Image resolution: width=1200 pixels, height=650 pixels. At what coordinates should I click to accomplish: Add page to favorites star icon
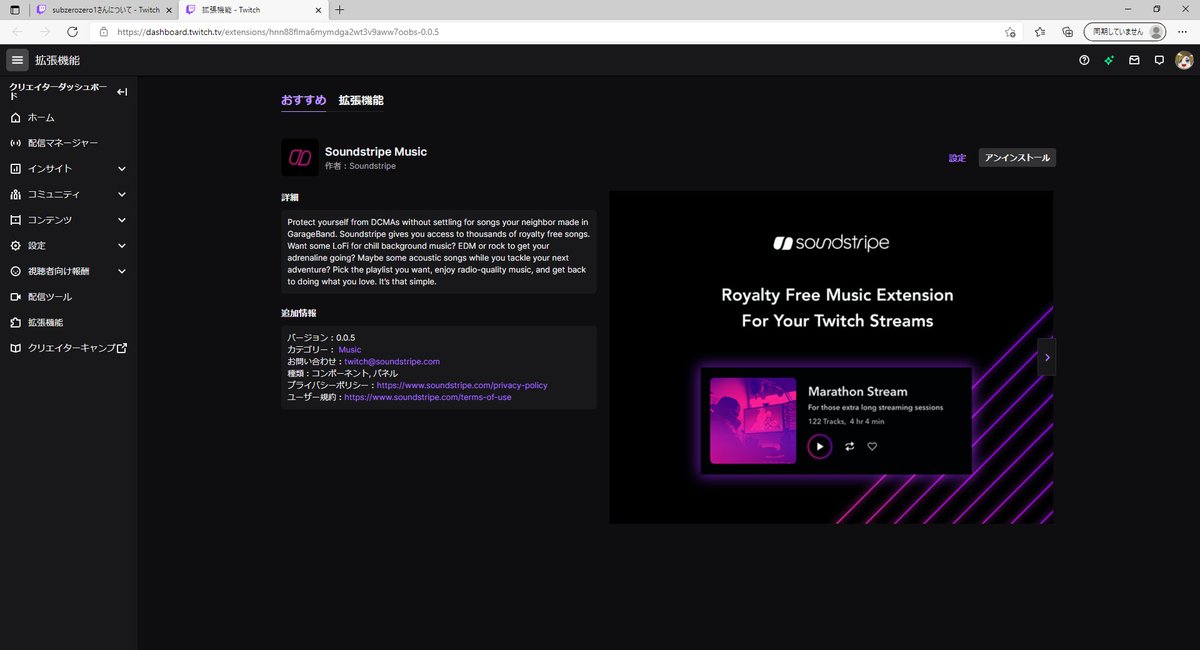(x=1010, y=31)
